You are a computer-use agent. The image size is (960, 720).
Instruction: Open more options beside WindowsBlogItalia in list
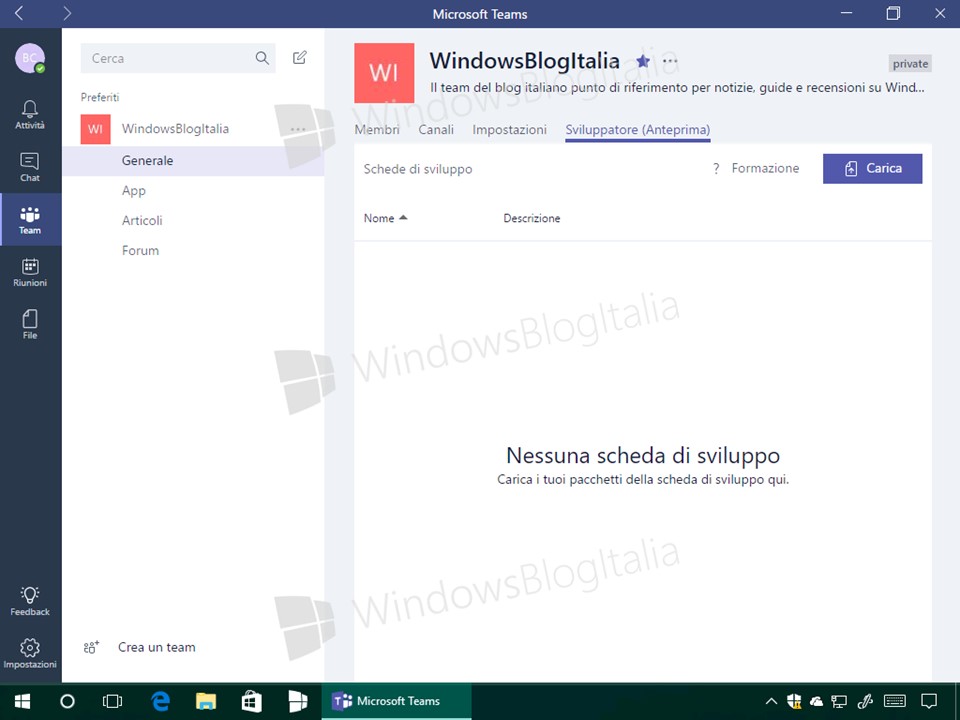pos(298,129)
